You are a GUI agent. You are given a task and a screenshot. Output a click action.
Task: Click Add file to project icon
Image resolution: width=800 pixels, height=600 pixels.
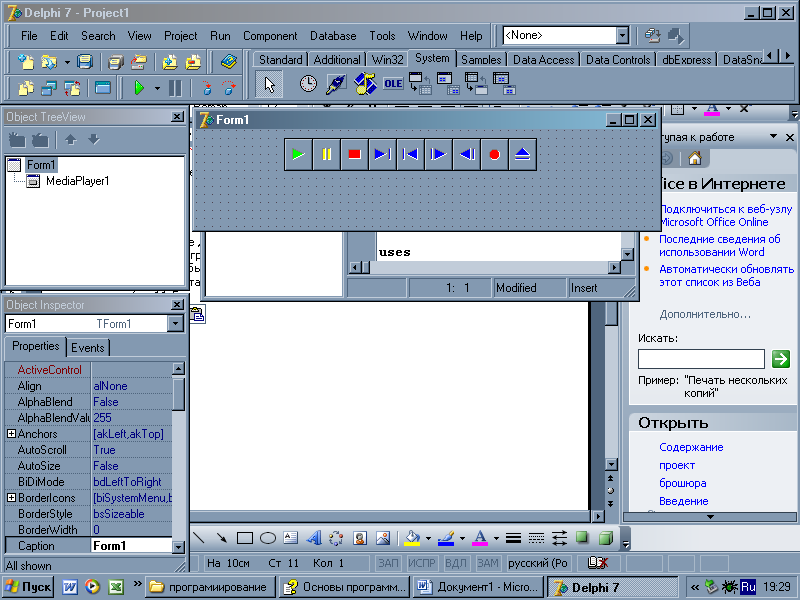pos(170,62)
